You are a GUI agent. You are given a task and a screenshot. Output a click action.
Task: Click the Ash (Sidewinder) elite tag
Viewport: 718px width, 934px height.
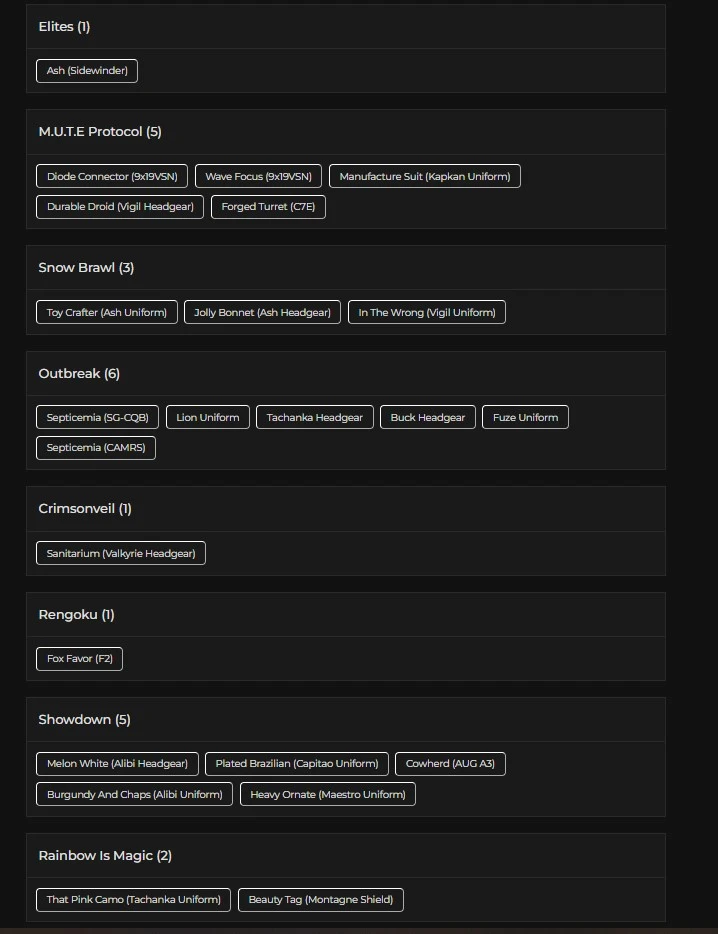click(87, 71)
